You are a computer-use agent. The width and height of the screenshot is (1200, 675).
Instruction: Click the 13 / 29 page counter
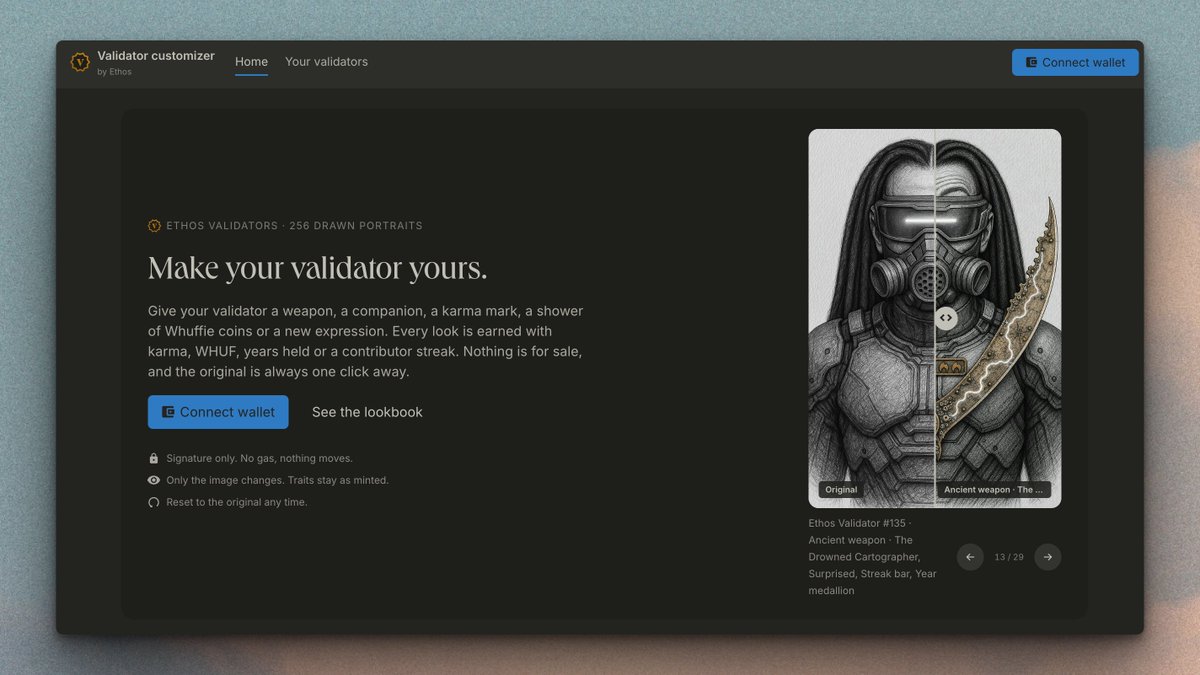(x=1009, y=557)
